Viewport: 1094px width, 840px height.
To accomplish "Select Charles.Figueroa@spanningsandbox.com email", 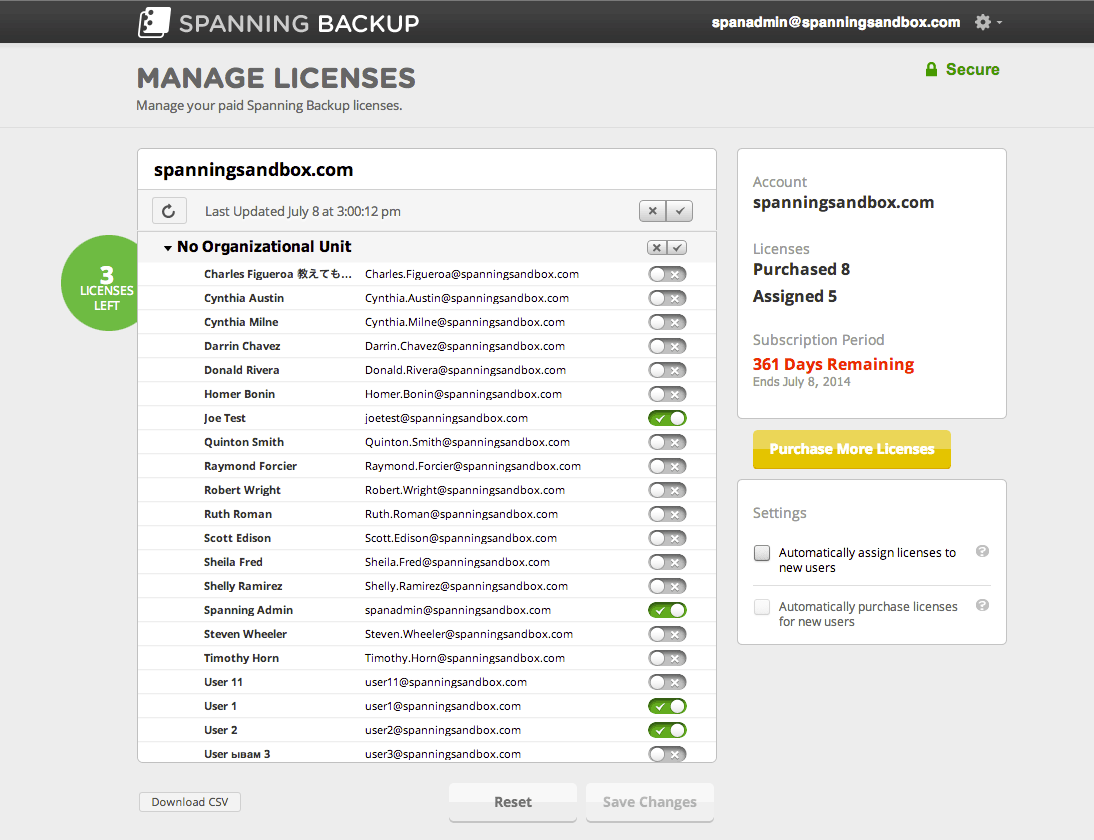I will pyautogui.click(x=472, y=274).
